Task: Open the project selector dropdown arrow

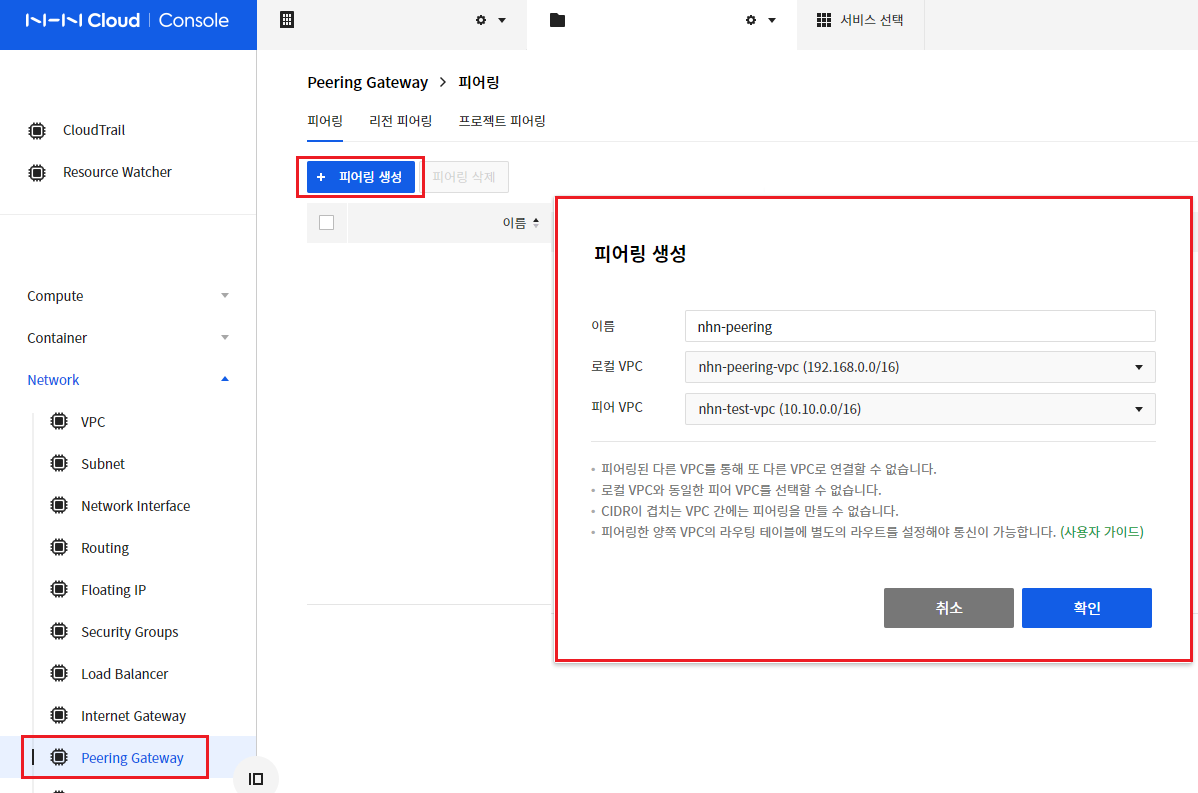Action: (772, 21)
